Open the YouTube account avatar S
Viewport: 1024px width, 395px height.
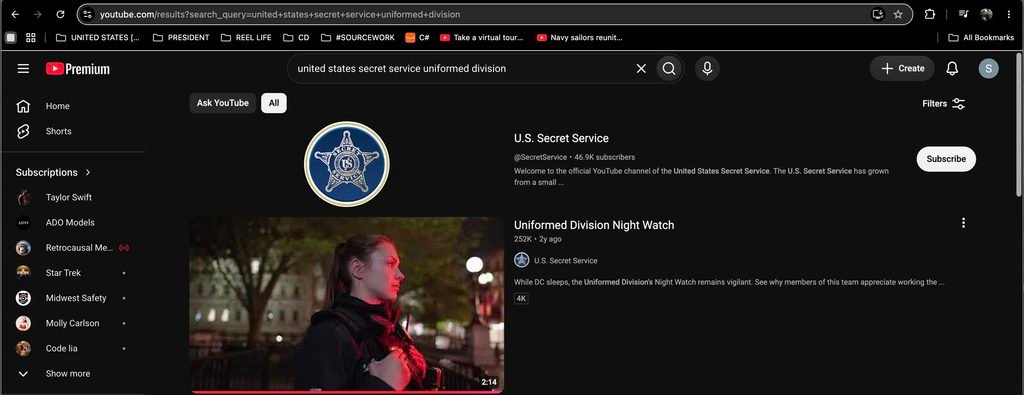988,69
